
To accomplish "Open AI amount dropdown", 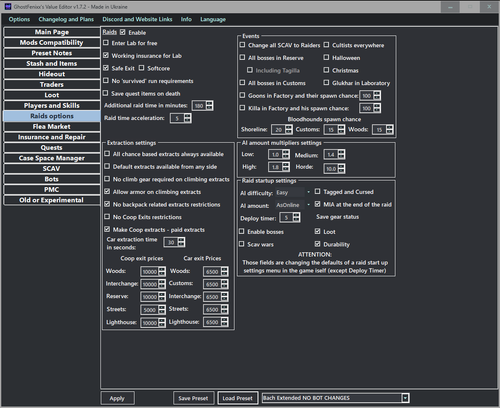I will [293, 205].
